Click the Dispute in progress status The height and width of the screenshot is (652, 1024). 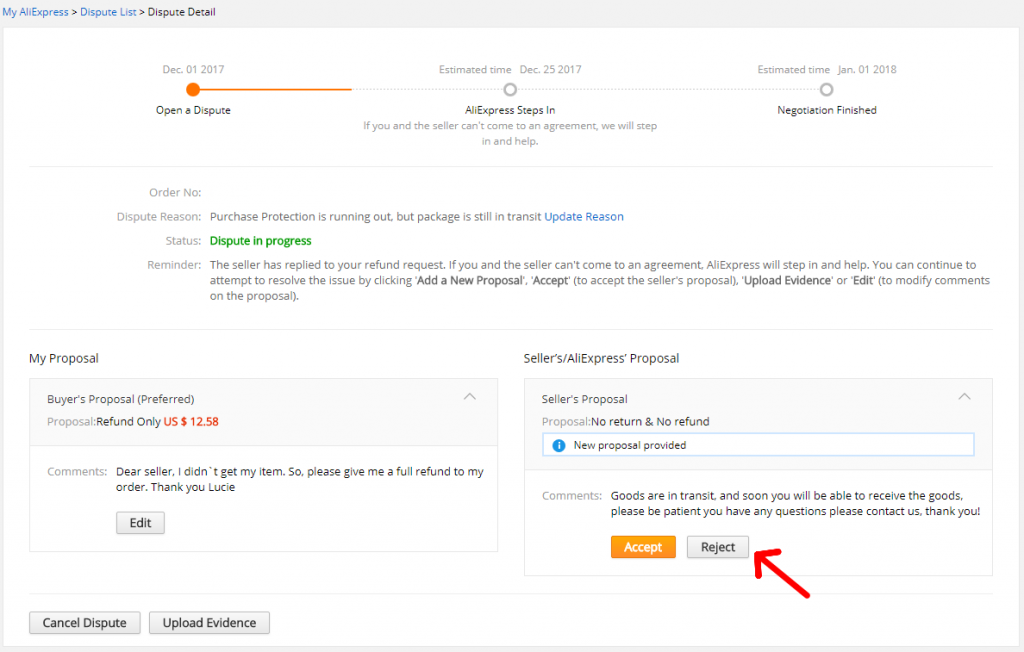click(260, 241)
